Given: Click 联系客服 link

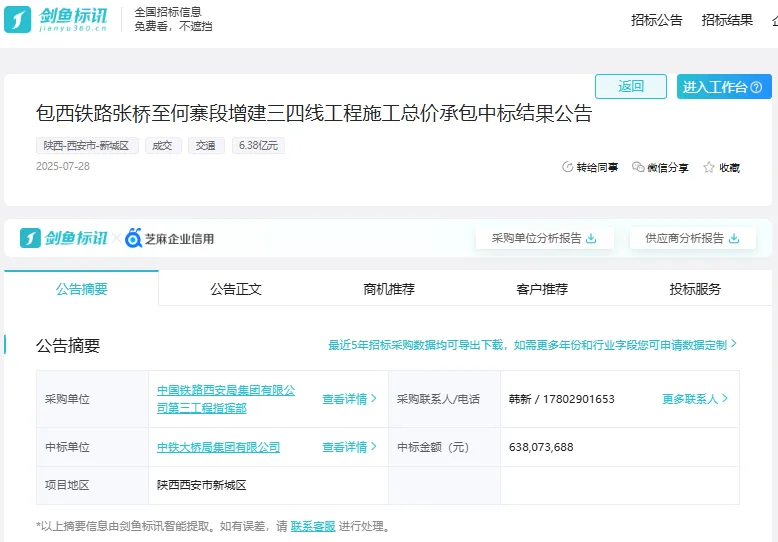Looking at the screenshot, I should [313, 526].
